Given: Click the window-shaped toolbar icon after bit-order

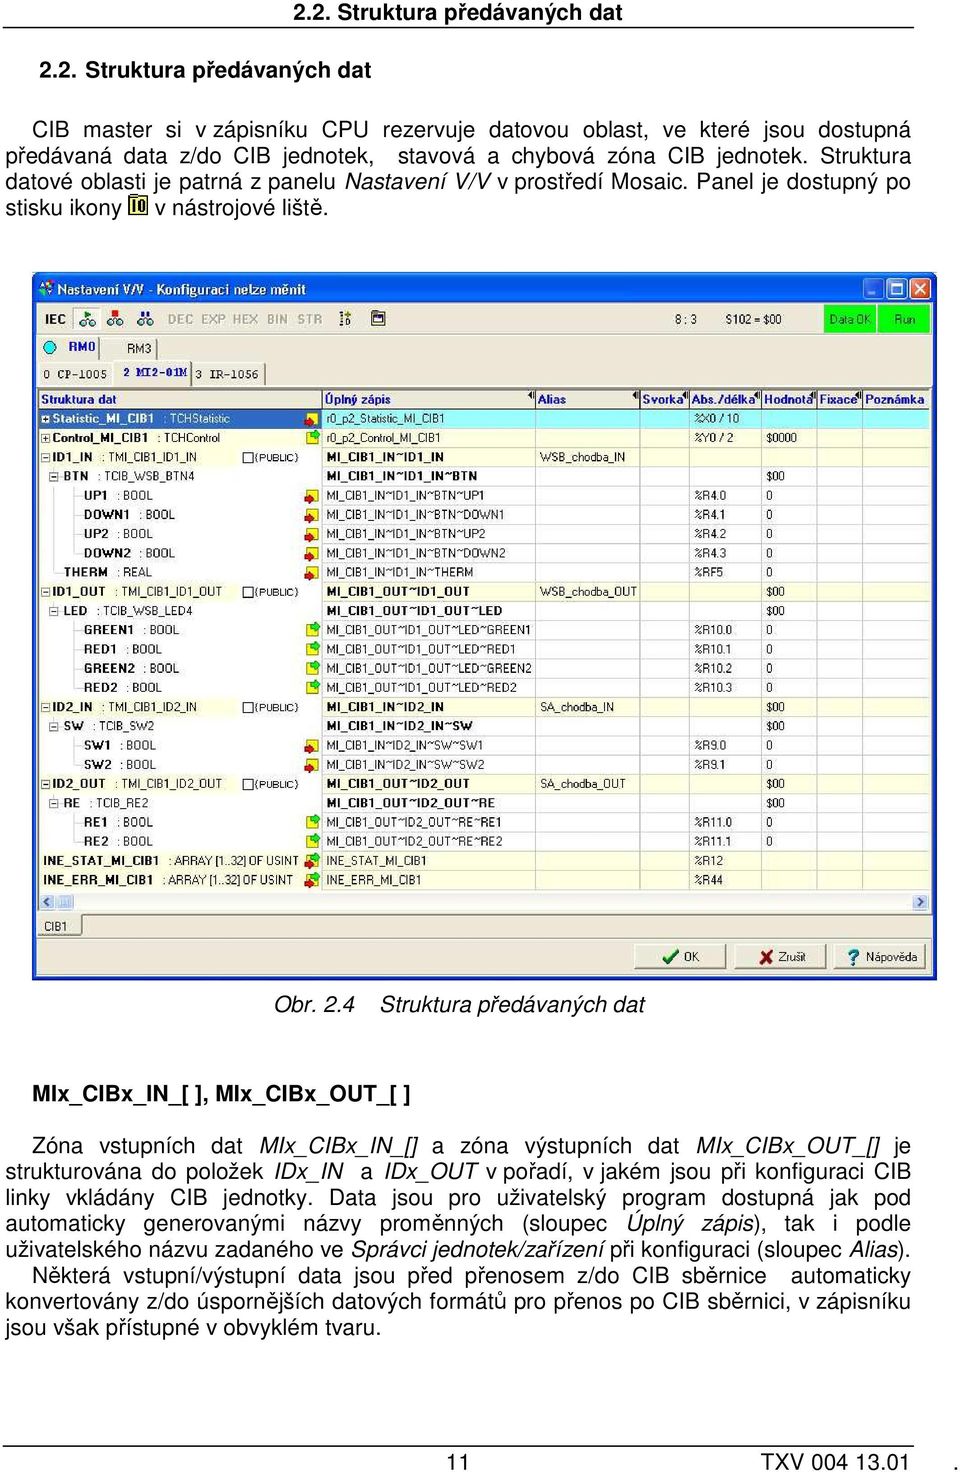Looking at the screenshot, I should pos(378,319).
